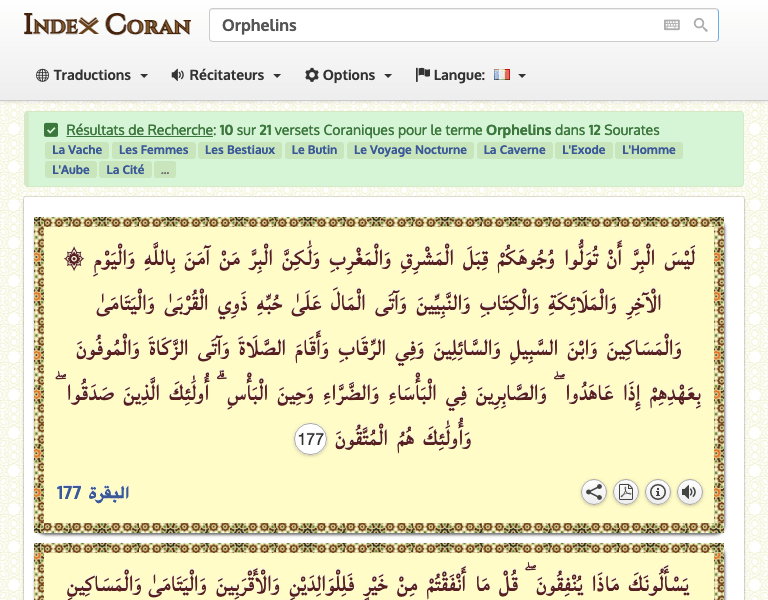Image resolution: width=768 pixels, height=600 pixels.
Task: Share verse 177 of Al-Baqara
Action: 594,492
